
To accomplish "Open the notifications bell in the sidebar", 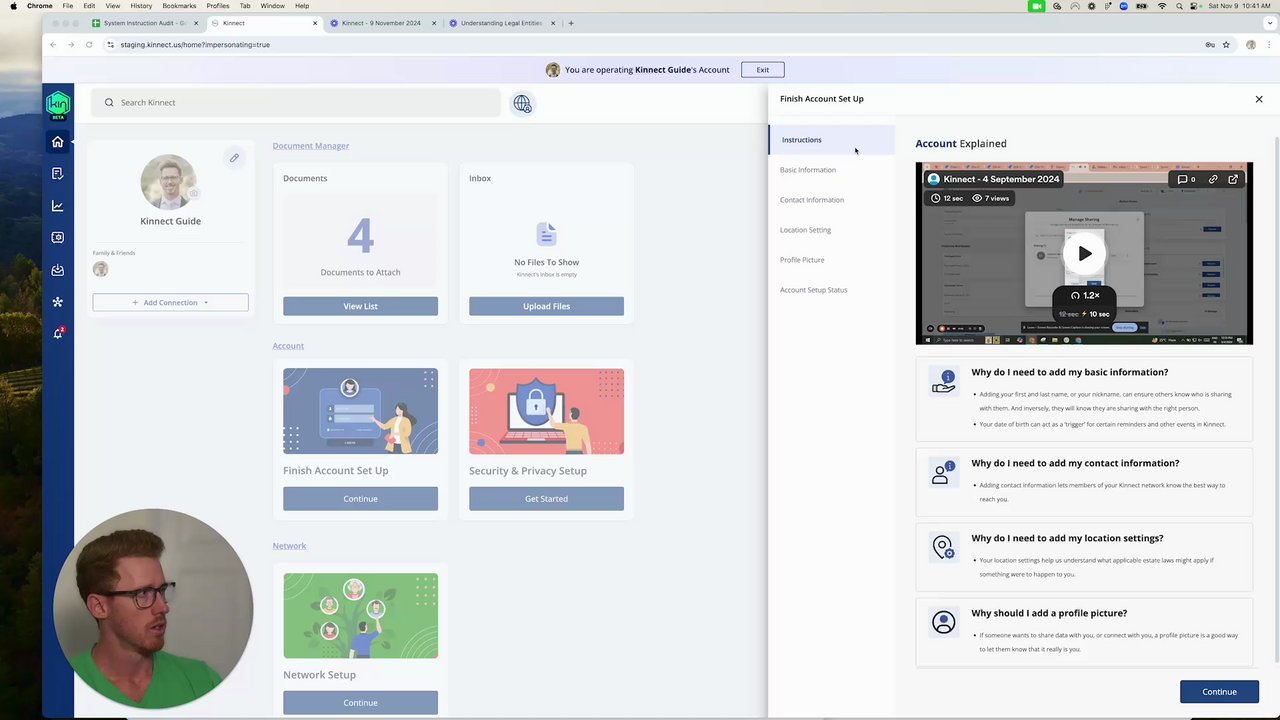I will [58, 333].
